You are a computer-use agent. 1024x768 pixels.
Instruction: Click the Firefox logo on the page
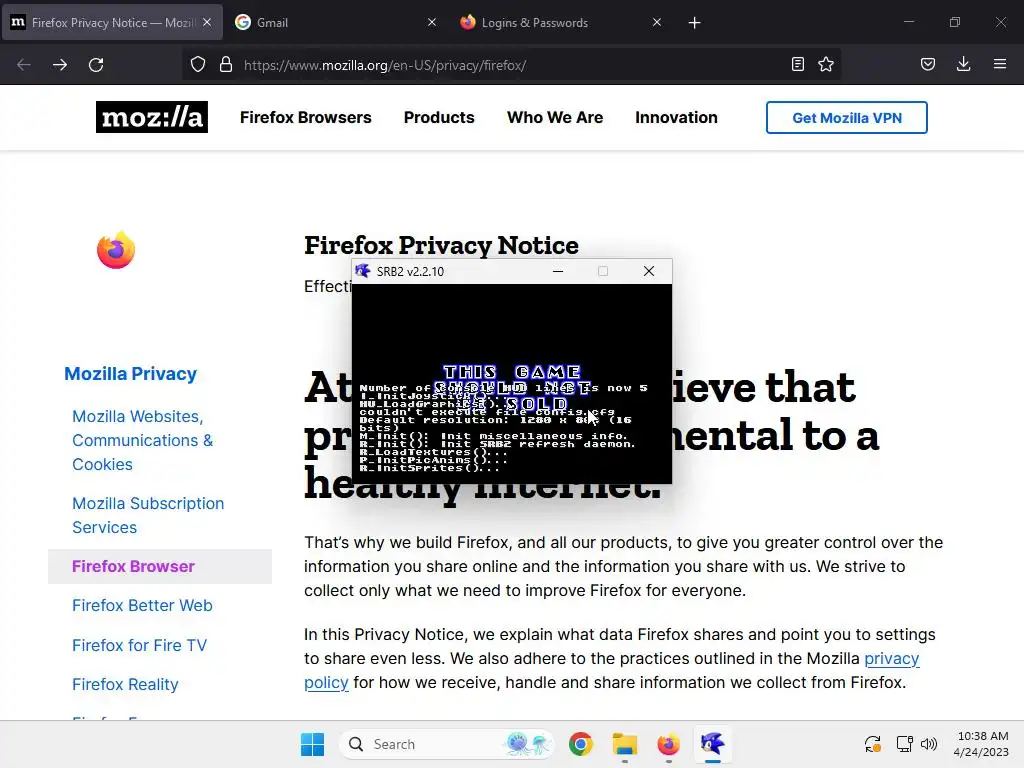[116, 249]
